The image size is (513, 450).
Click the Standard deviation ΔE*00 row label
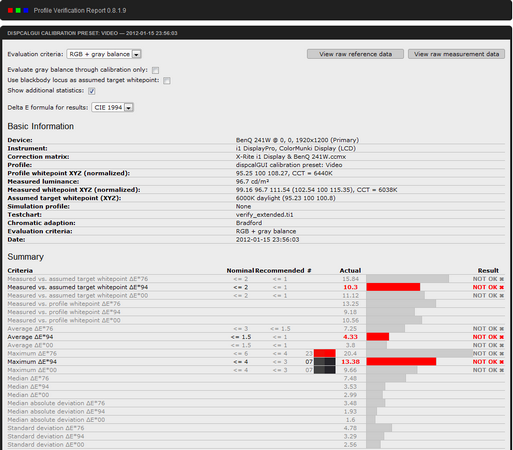tap(46, 445)
